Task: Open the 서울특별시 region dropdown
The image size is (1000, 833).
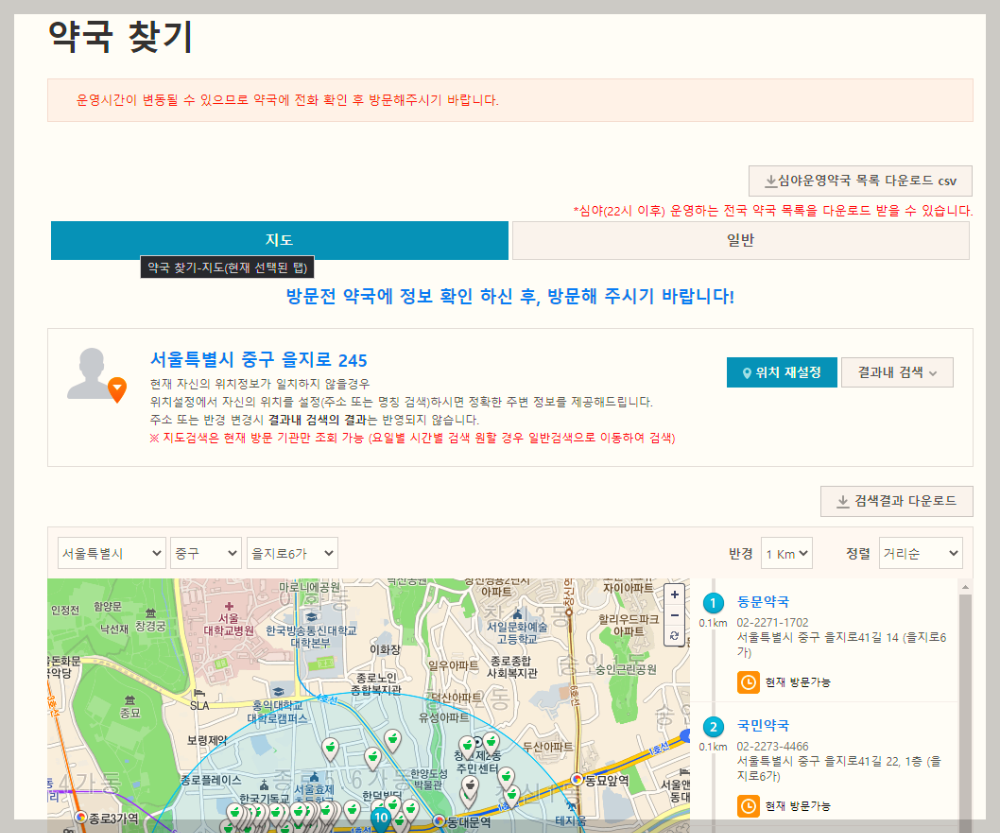Action: coord(111,552)
